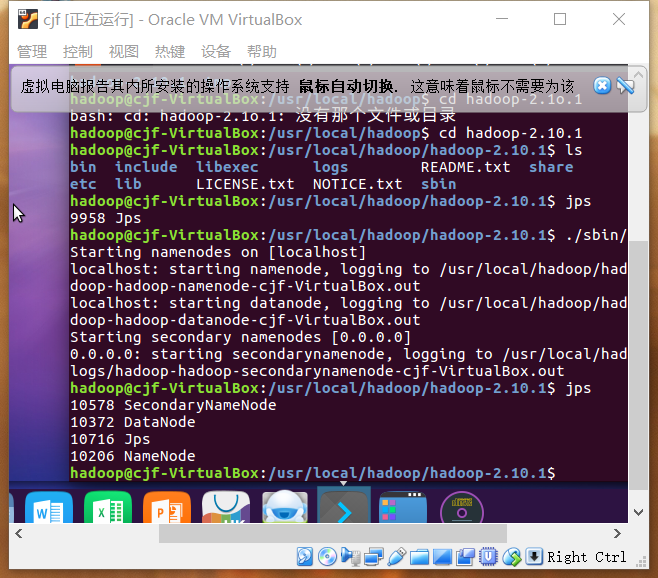
Task: Open the 控制 menu
Action: pos(78,52)
